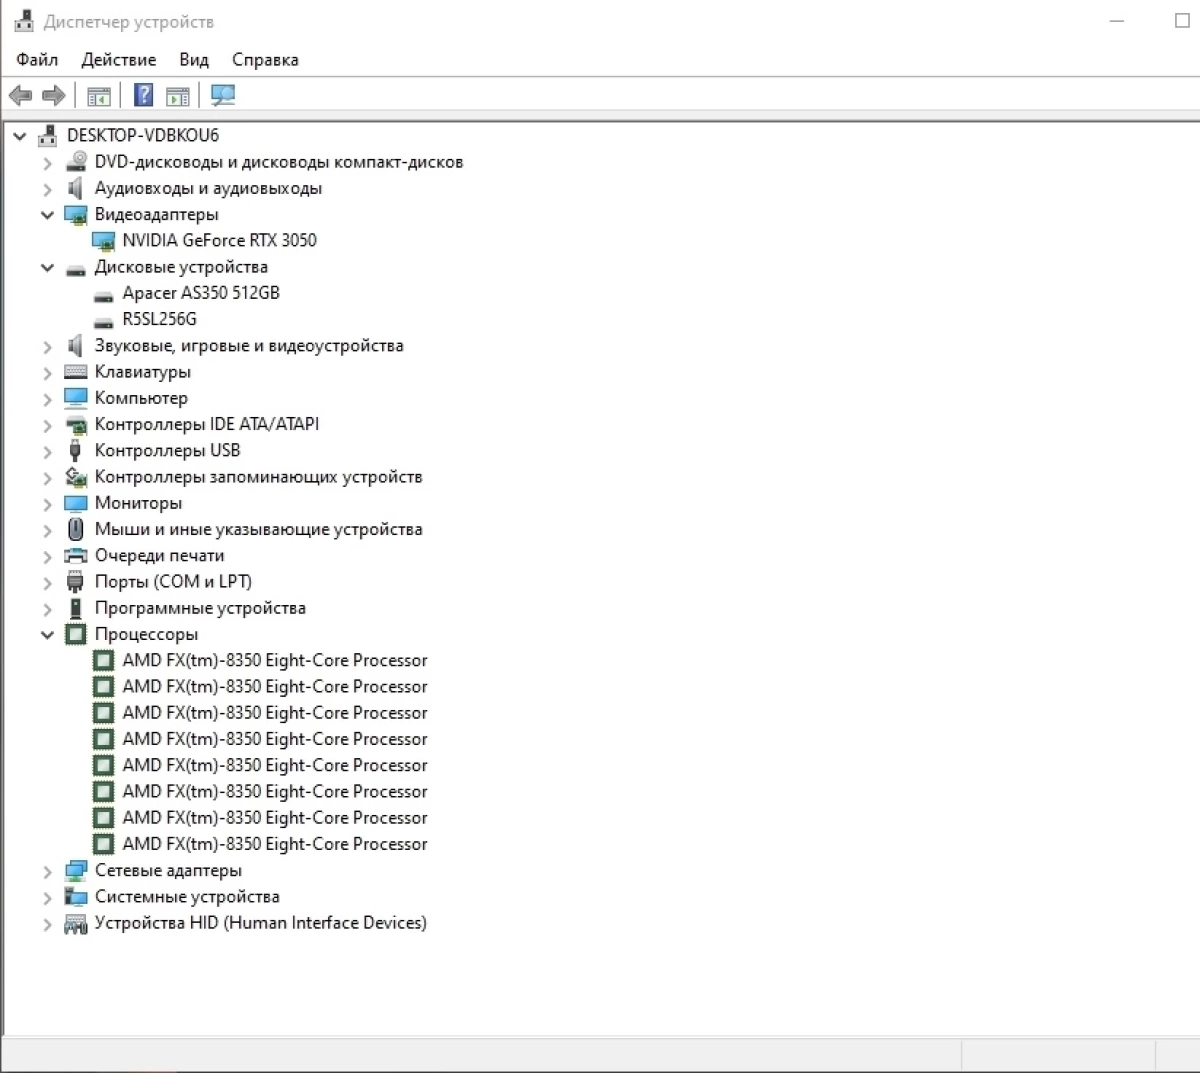The image size is (1200, 1073).
Task: Open the Вид menu
Action: point(194,59)
